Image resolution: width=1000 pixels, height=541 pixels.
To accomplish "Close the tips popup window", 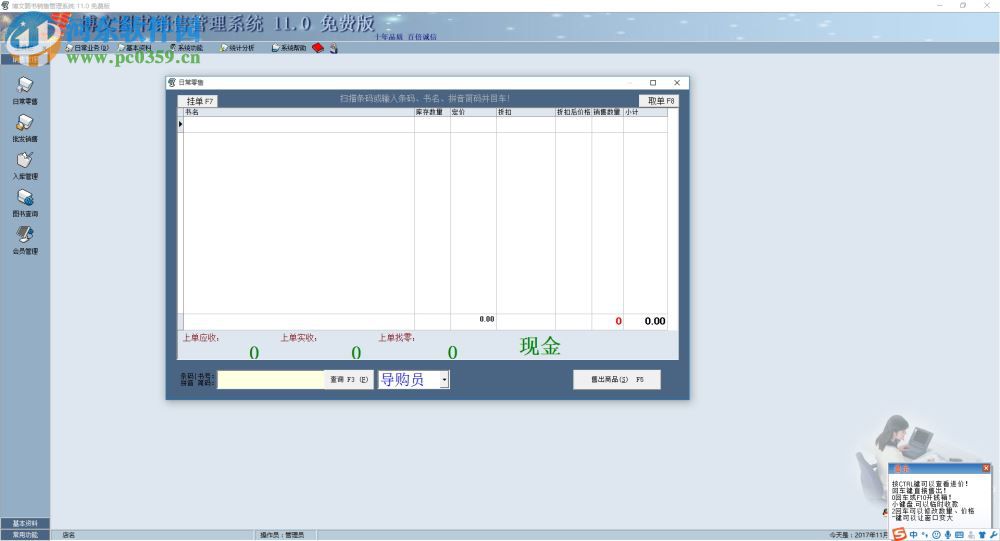I will pyautogui.click(x=986, y=468).
